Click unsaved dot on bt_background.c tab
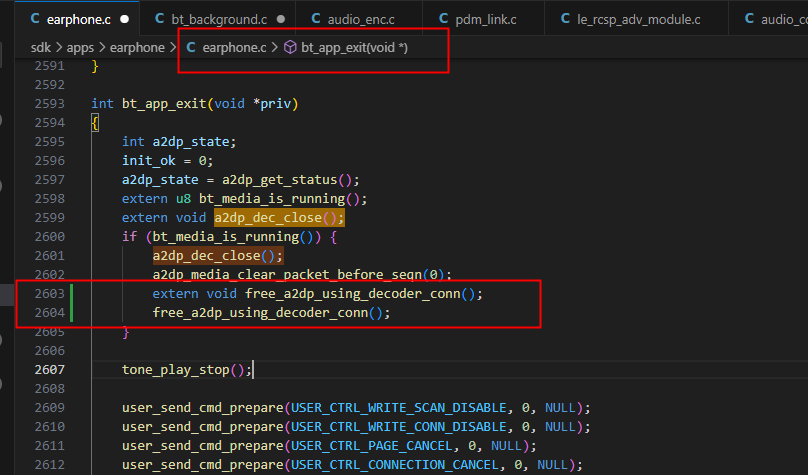The width and height of the screenshot is (808, 475). [x=281, y=19]
